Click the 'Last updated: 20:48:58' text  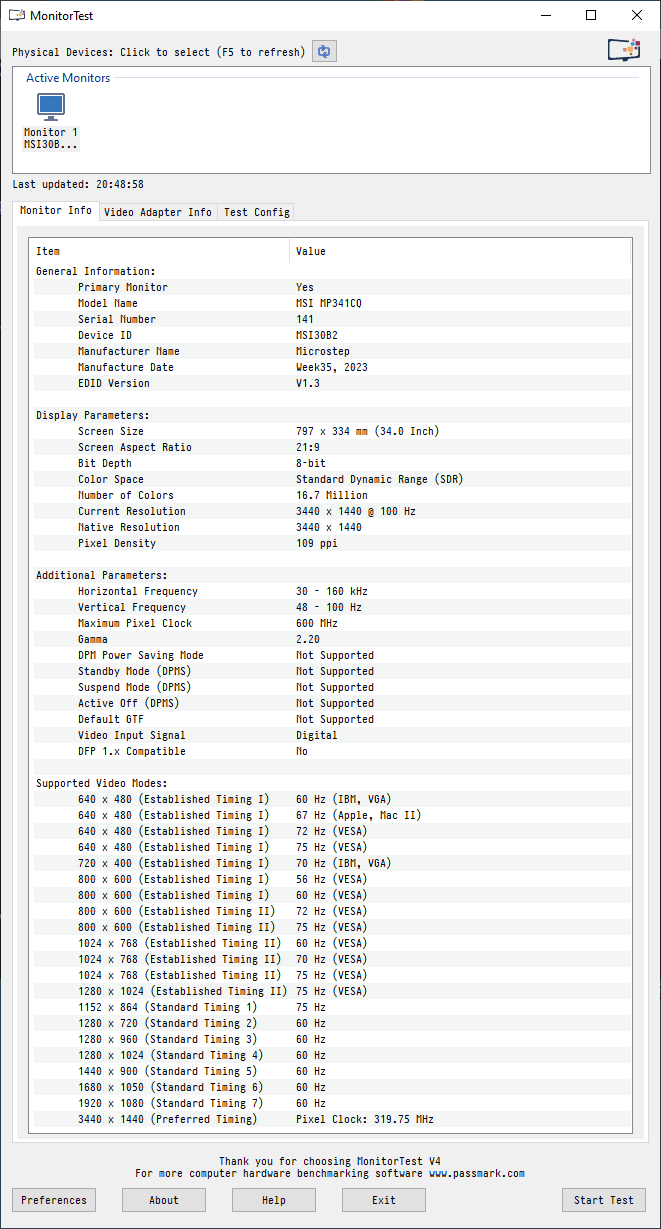[x=78, y=184]
